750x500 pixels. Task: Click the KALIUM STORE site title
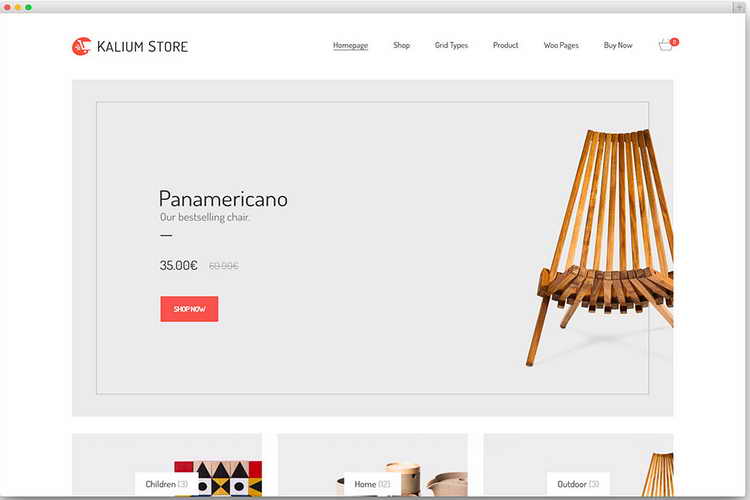(143, 46)
